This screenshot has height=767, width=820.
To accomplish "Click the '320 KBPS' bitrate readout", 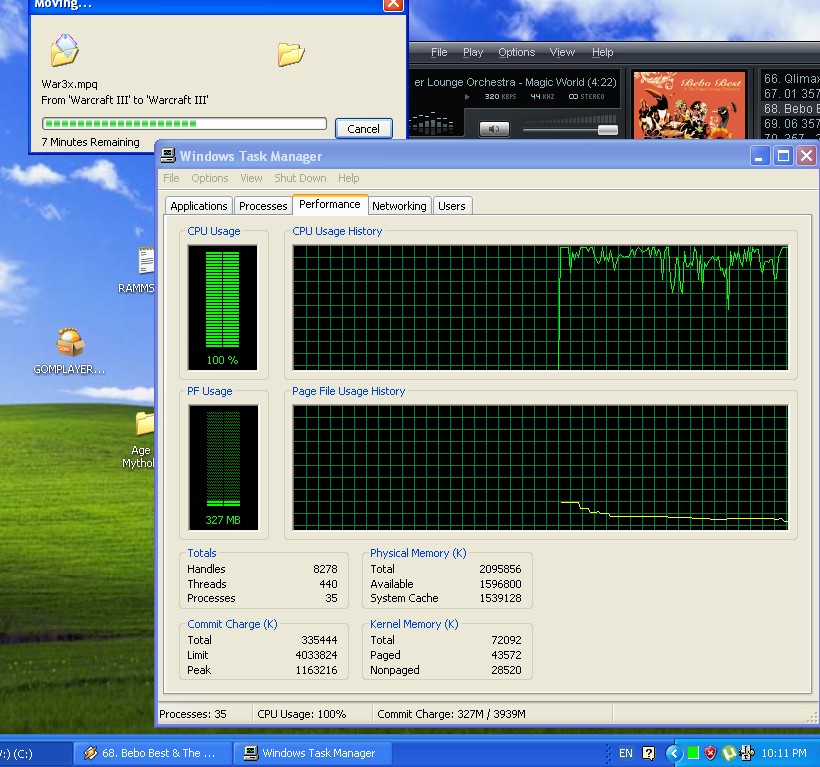I will (x=500, y=97).
